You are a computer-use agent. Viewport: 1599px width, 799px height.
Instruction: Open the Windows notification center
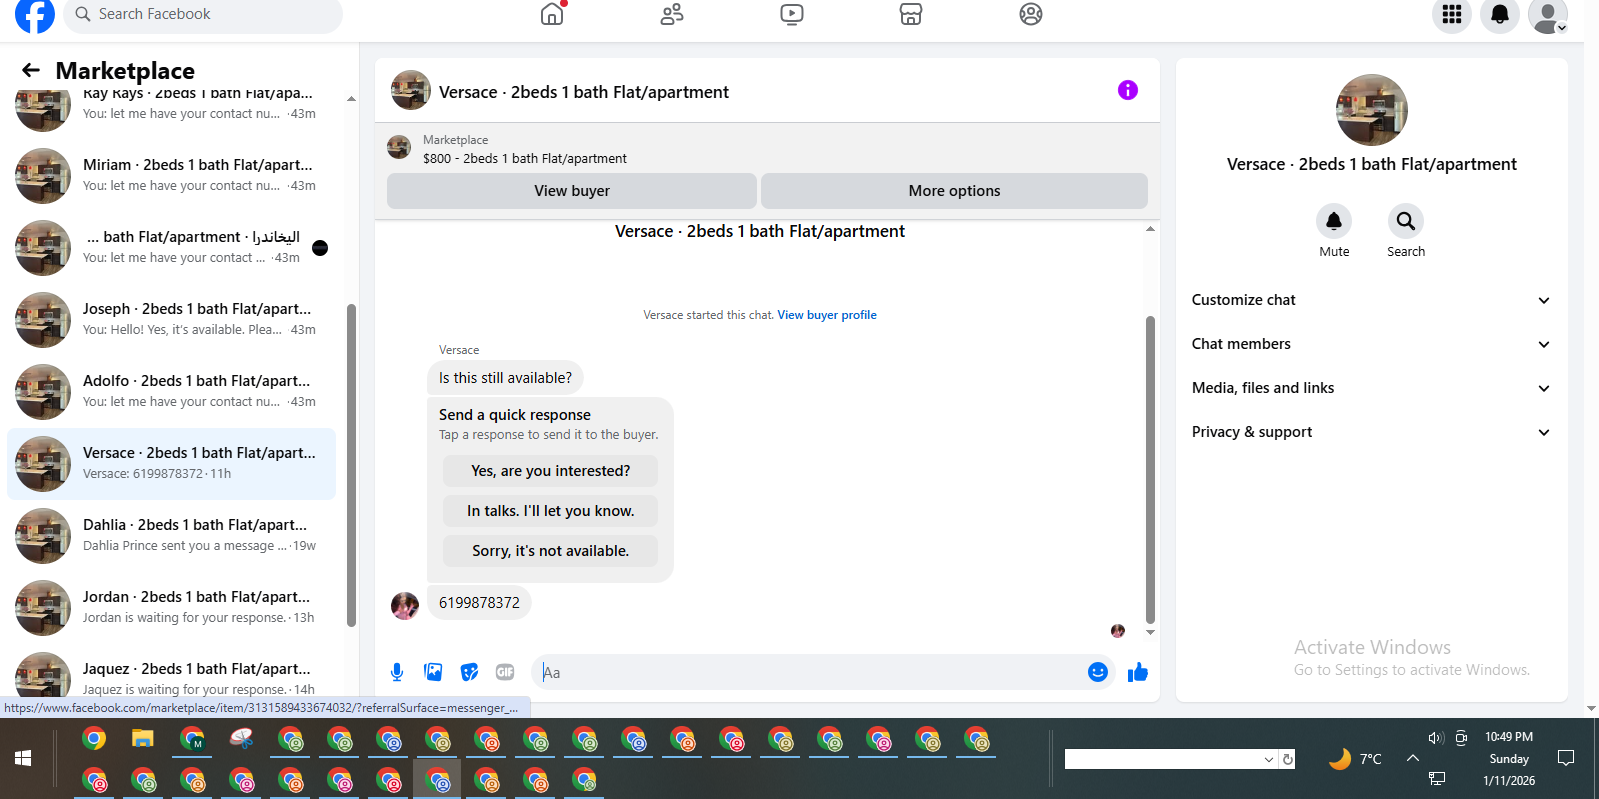point(1566,758)
